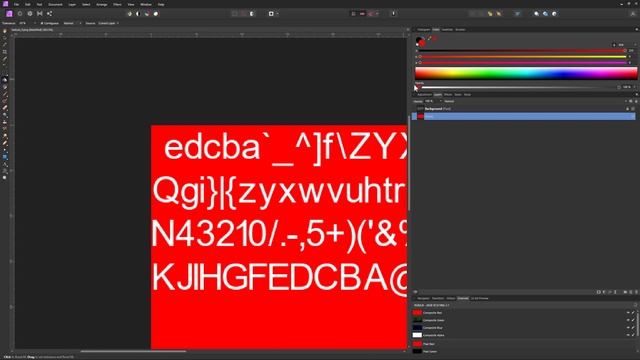Click the primary red colour circle

422,43
